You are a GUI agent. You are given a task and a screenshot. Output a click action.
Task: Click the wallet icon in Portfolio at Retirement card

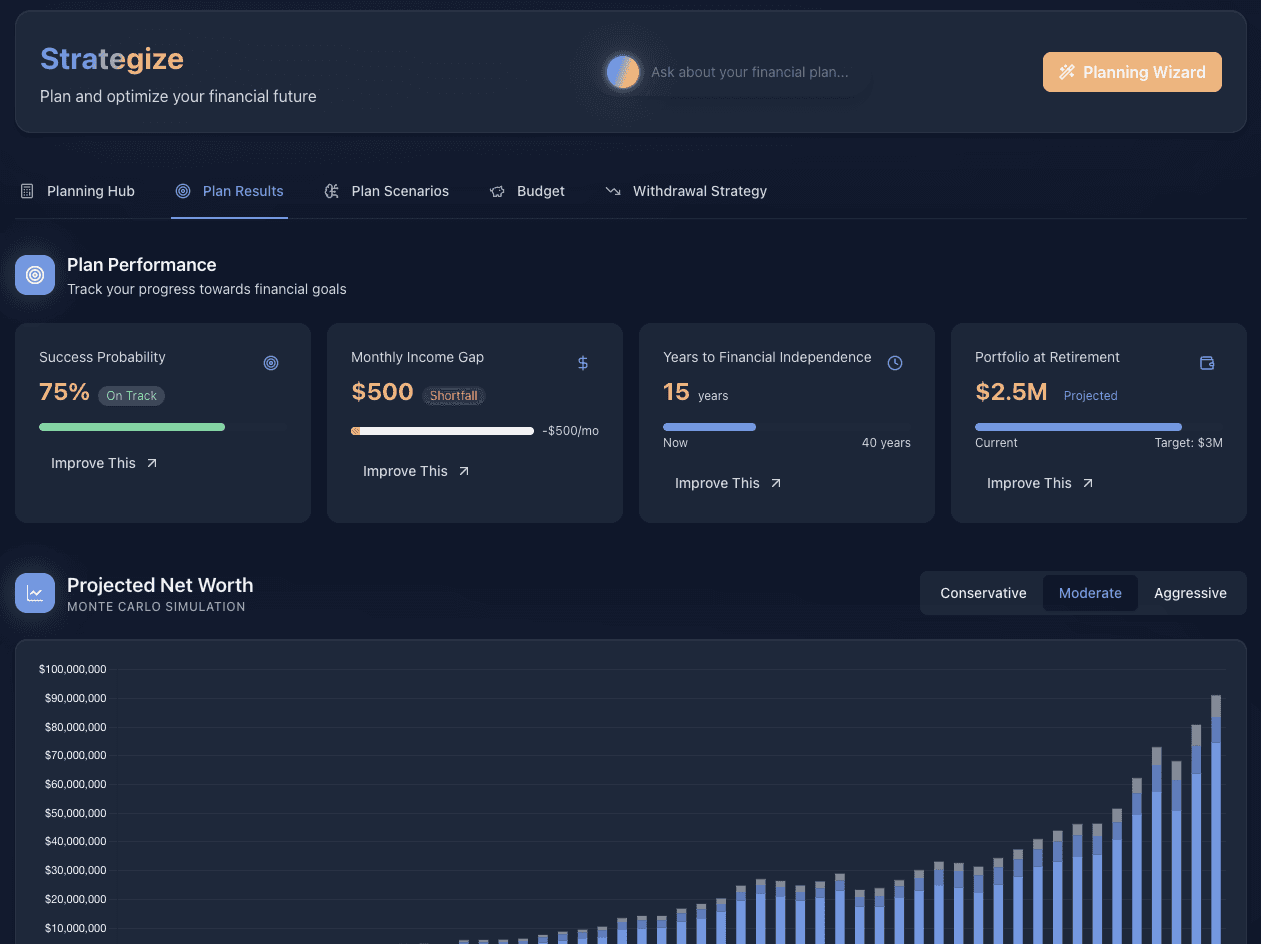click(x=1207, y=363)
